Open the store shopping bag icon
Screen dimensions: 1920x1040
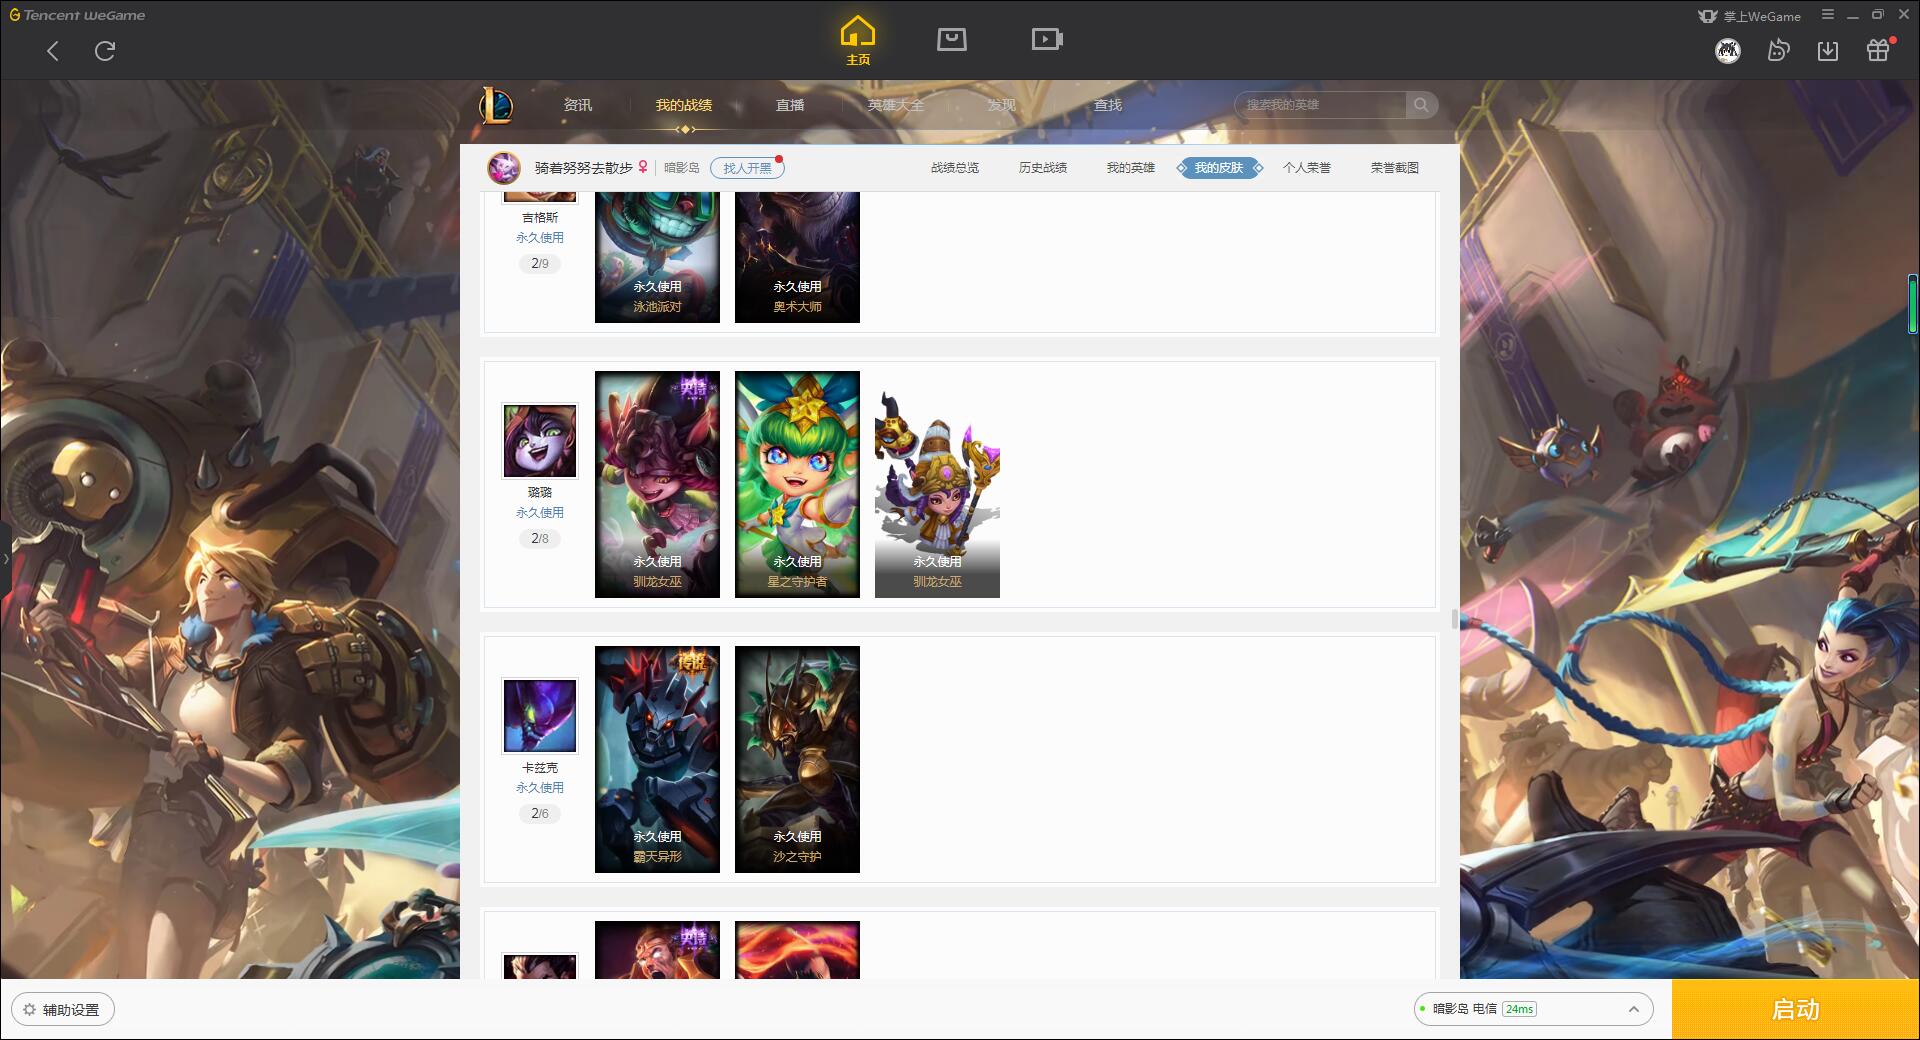pos(952,40)
